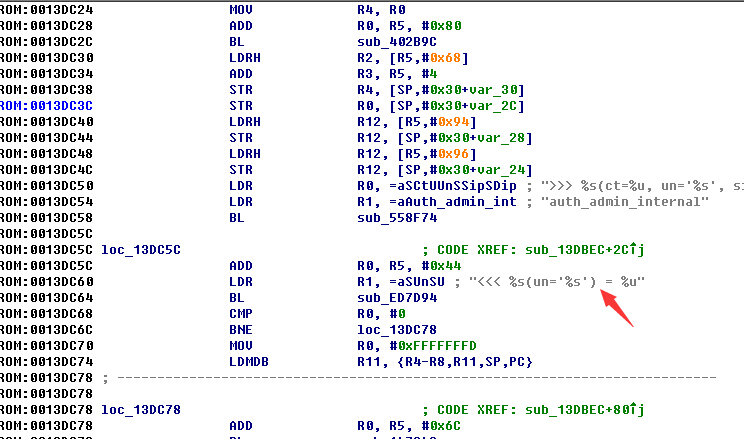Click address ROM:0013DC2C

46,42
